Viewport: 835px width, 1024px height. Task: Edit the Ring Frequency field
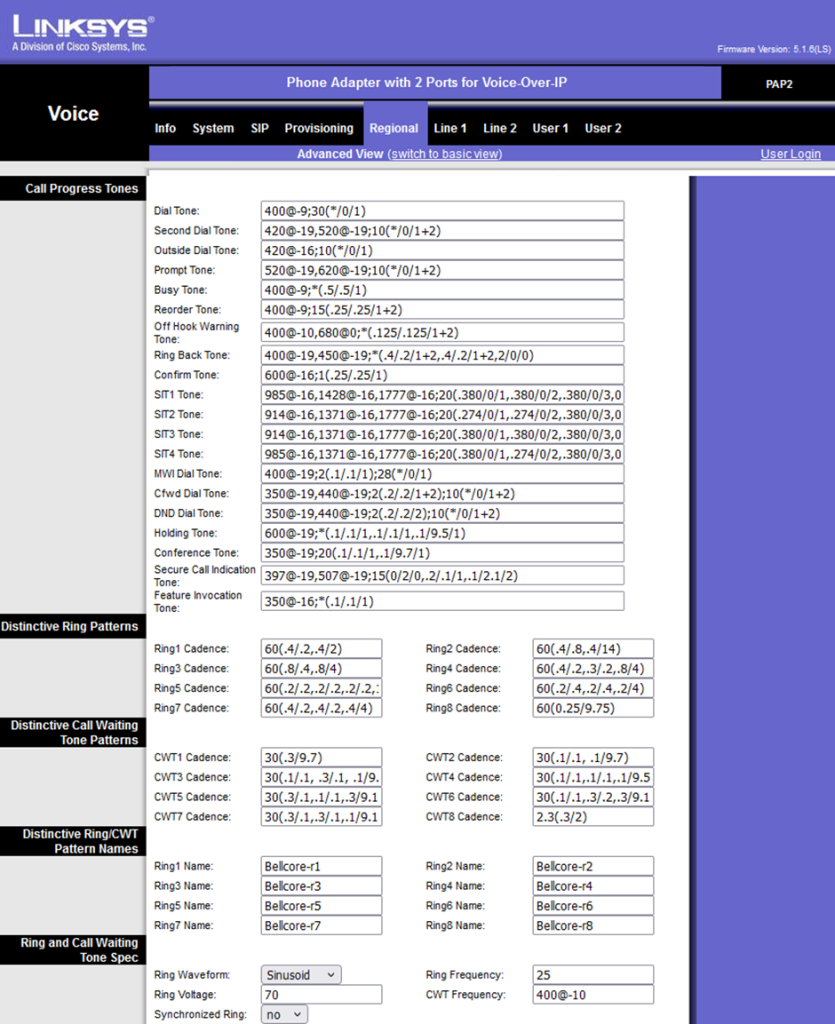593,975
